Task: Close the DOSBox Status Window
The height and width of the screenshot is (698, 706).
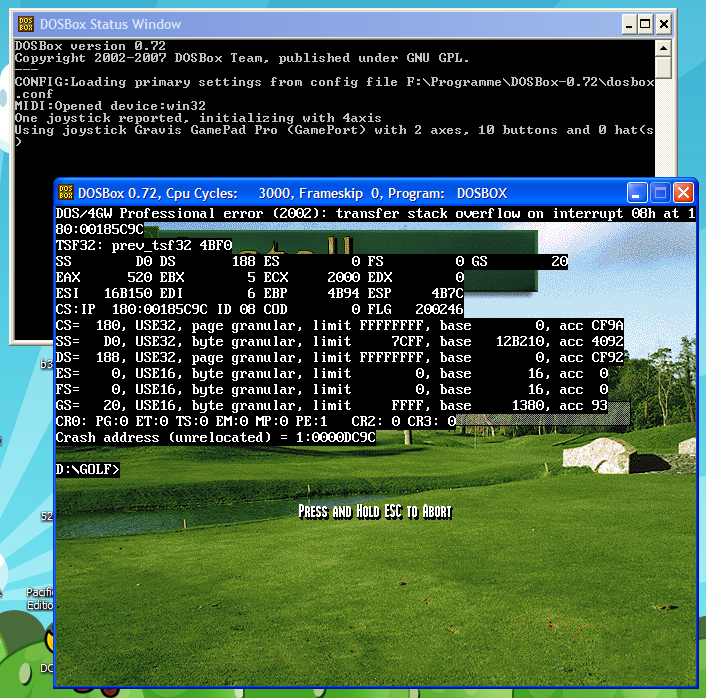Action: [665, 24]
